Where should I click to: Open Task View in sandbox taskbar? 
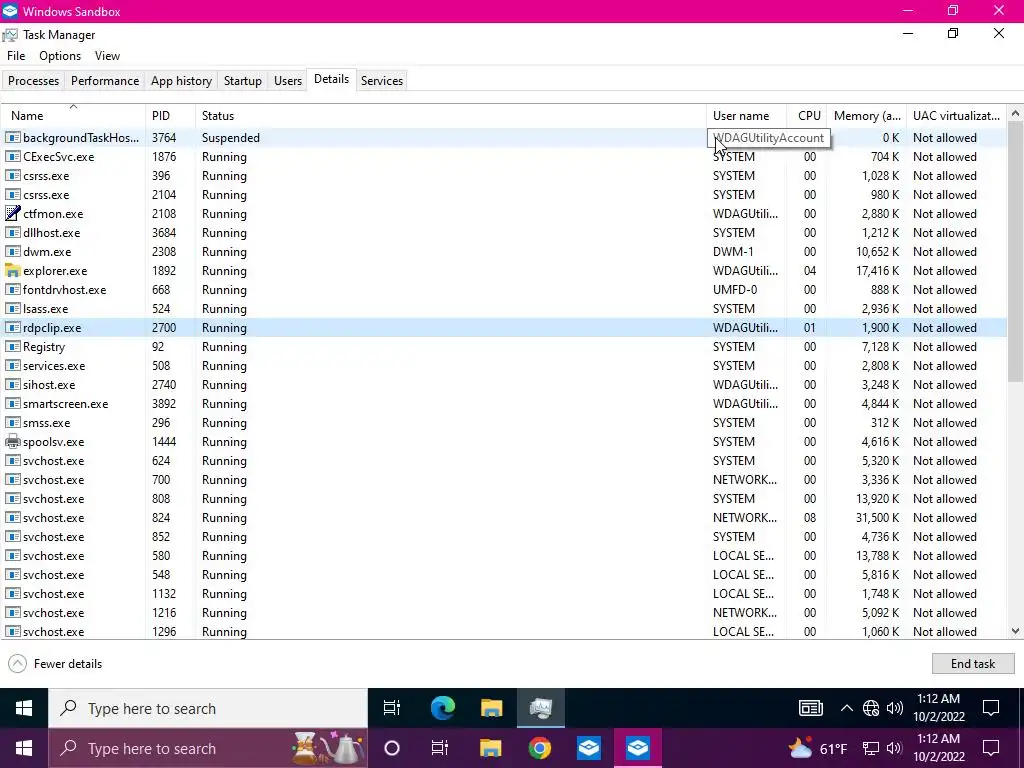click(x=392, y=708)
